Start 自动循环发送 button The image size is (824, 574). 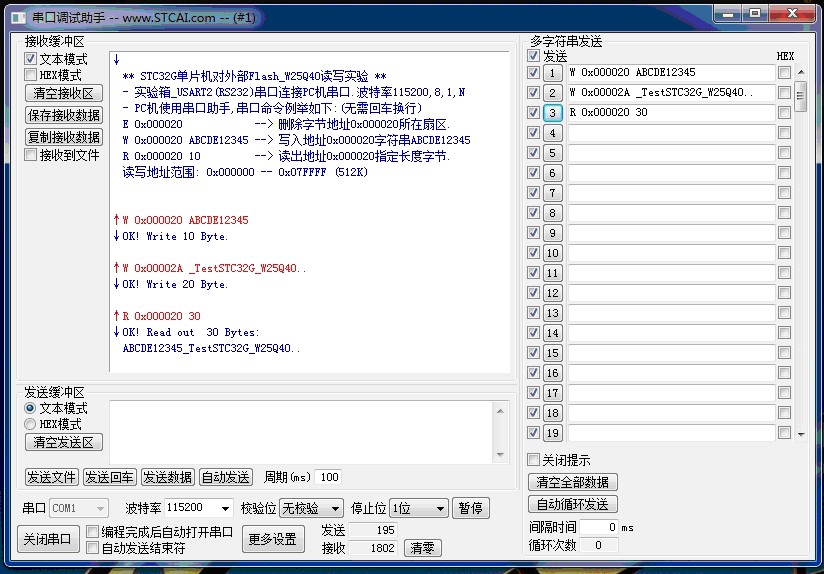tap(572, 504)
